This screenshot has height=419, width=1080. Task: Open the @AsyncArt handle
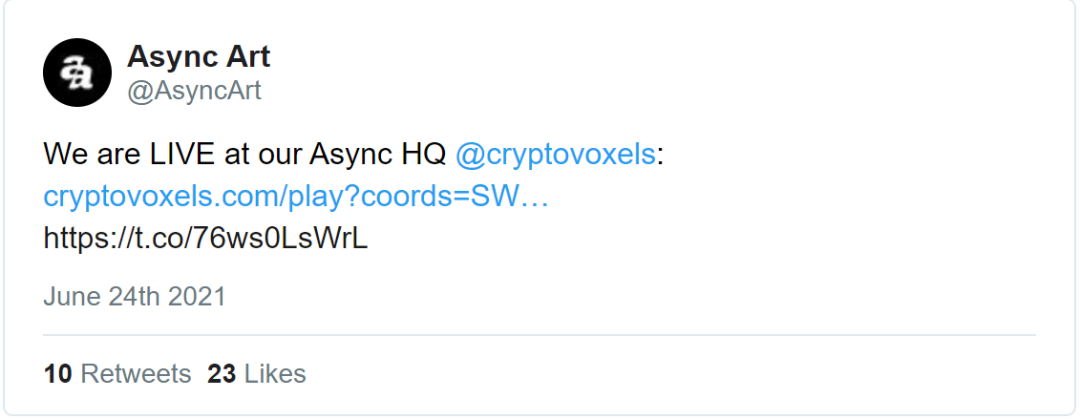tap(194, 91)
